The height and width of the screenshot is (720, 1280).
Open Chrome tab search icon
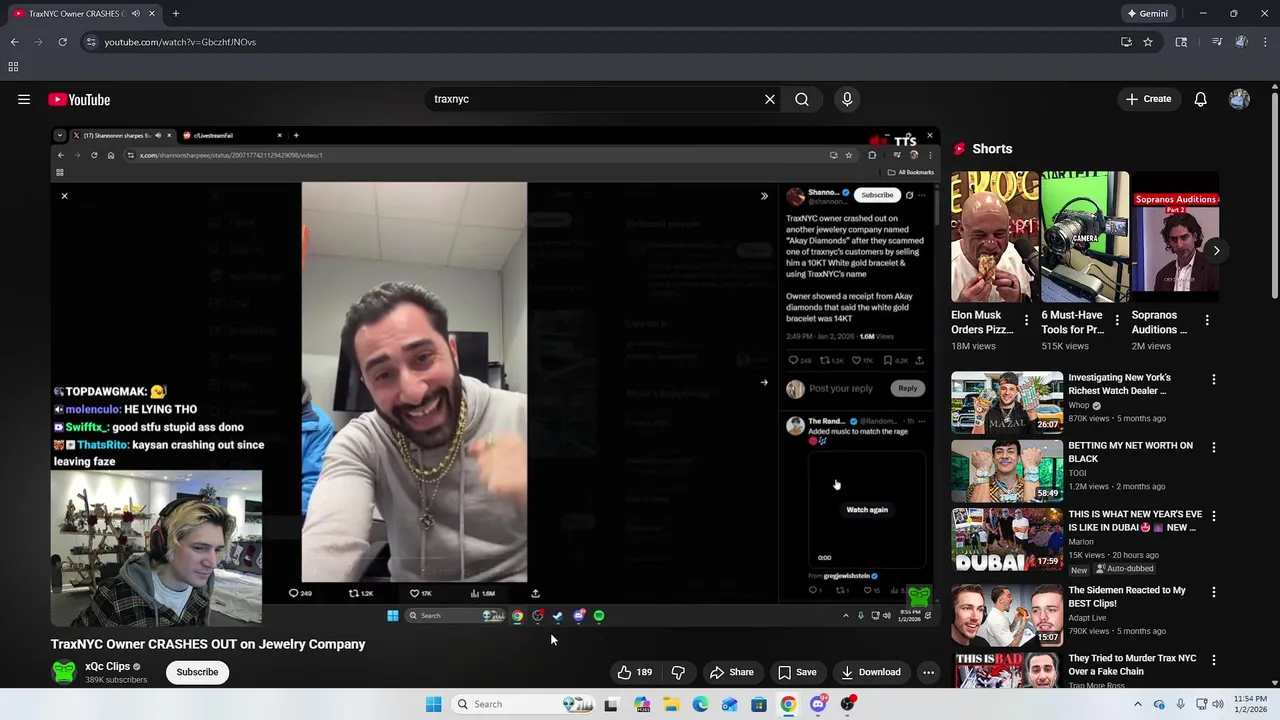click(x=1181, y=42)
